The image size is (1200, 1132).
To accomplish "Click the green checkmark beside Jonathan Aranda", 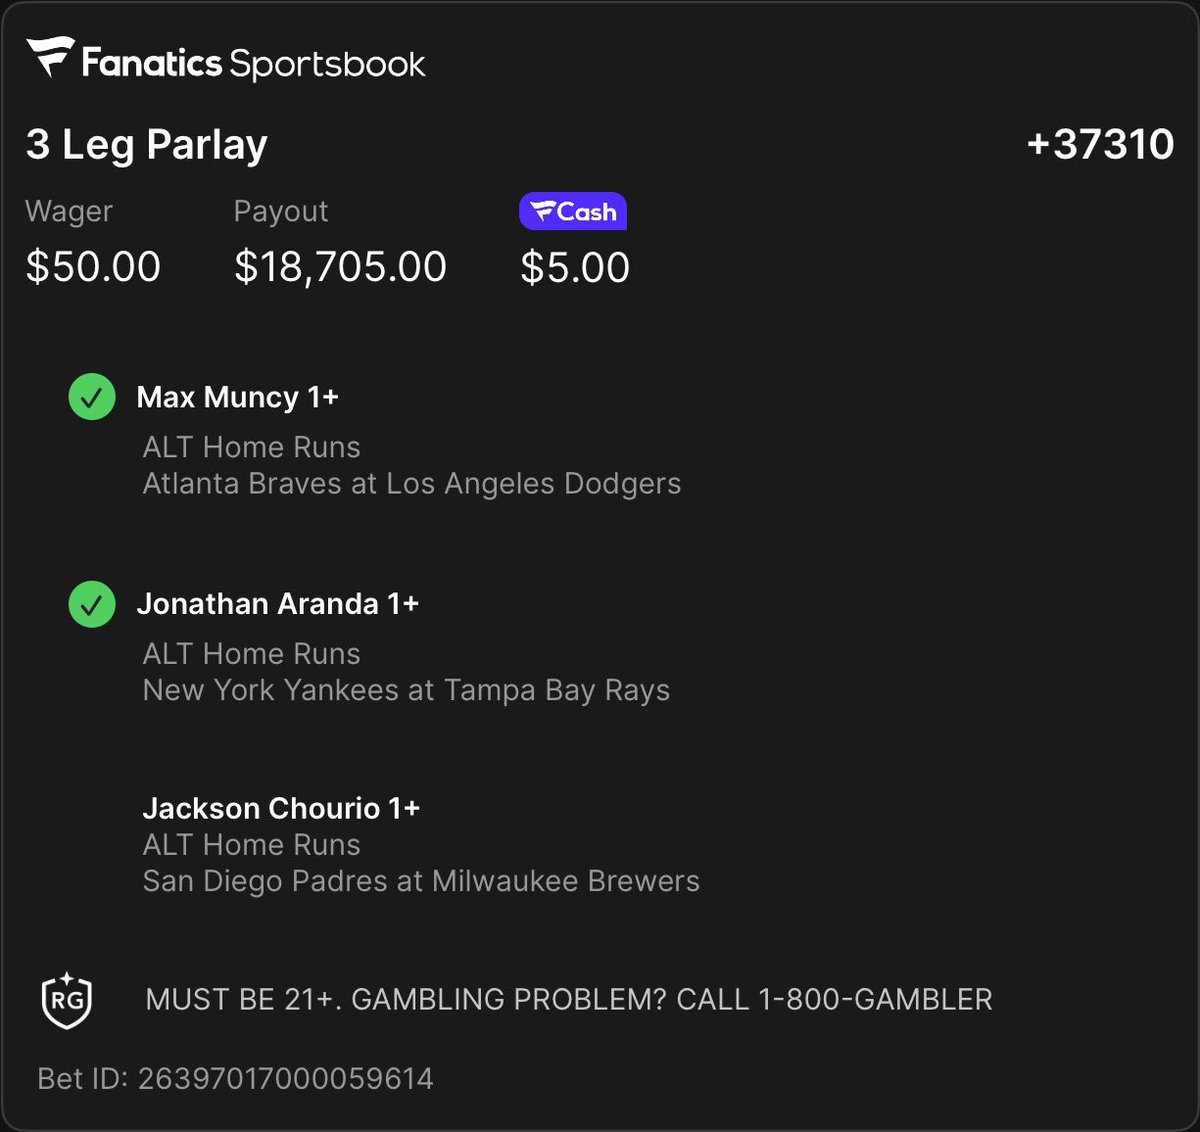I will point(92,604).
